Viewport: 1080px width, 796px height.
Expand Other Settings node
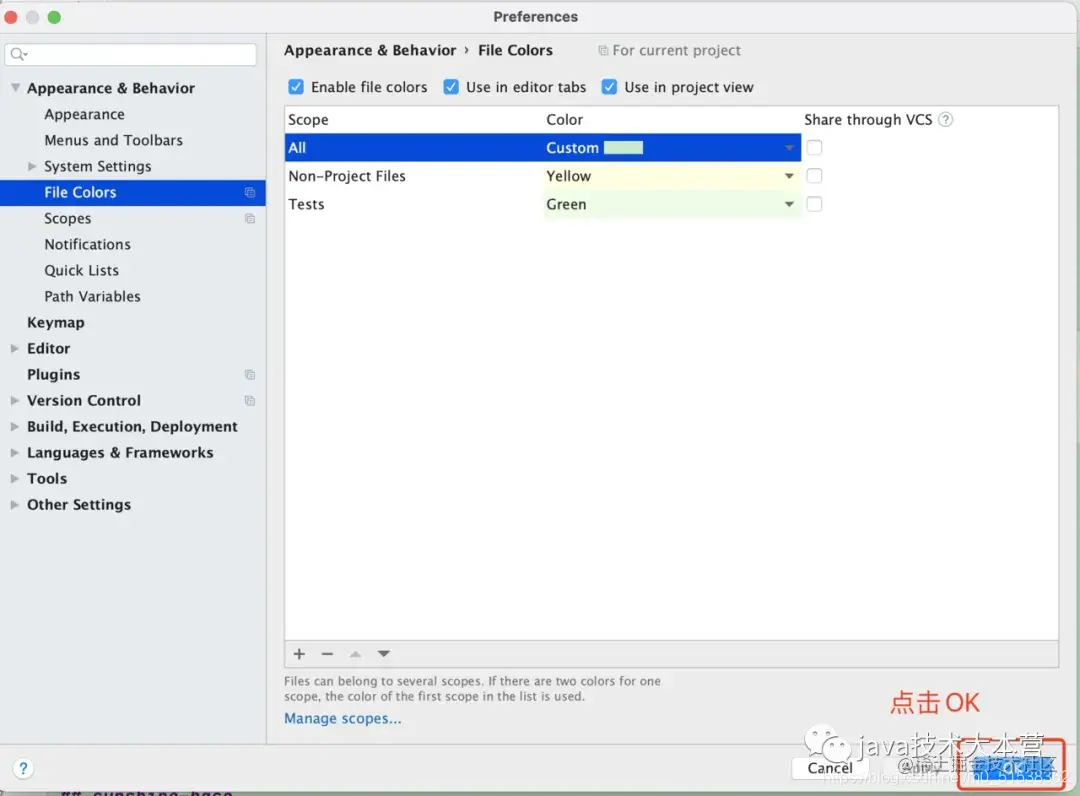pyautogui.click(x=14, y=505)
